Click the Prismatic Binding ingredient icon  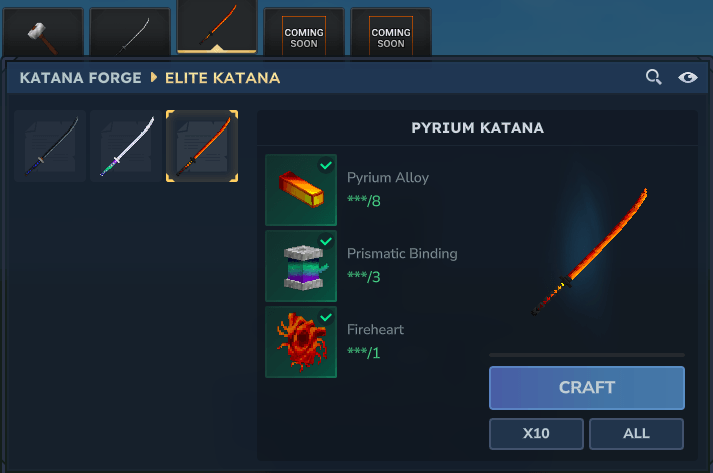coord(301,266)
